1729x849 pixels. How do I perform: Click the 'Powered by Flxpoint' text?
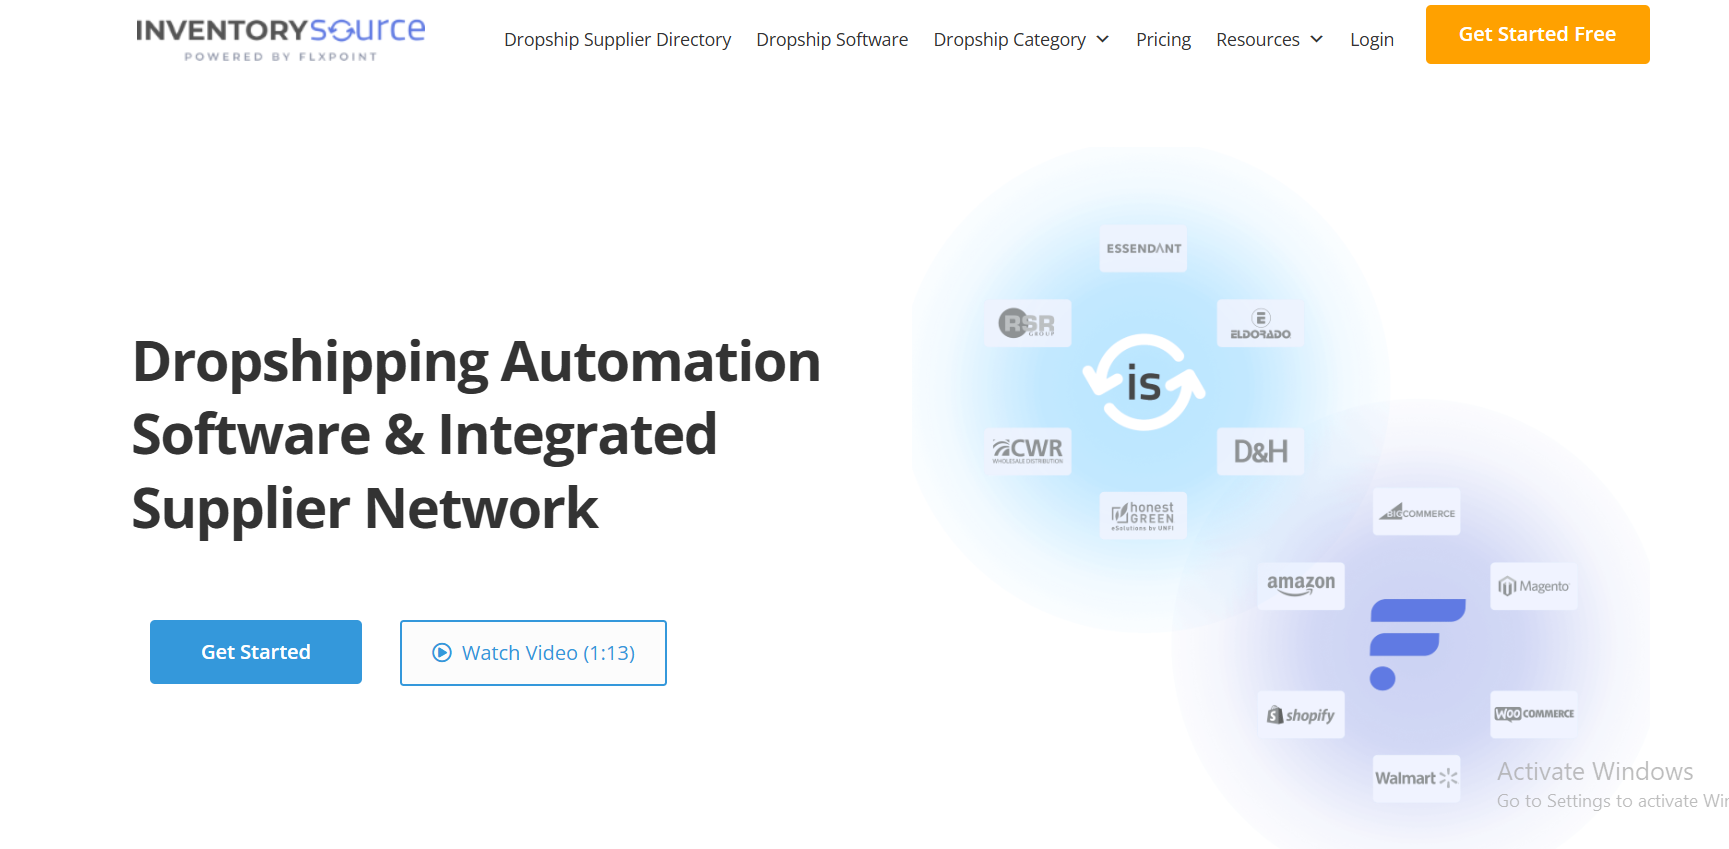[x=280, y=57]
